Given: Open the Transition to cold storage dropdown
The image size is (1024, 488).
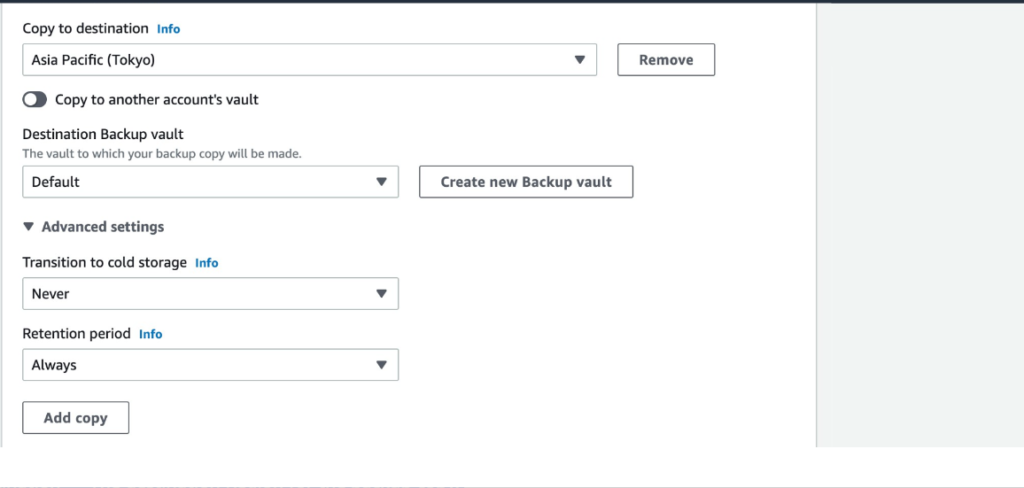Looking at the screenshot, I should [210, 294].
